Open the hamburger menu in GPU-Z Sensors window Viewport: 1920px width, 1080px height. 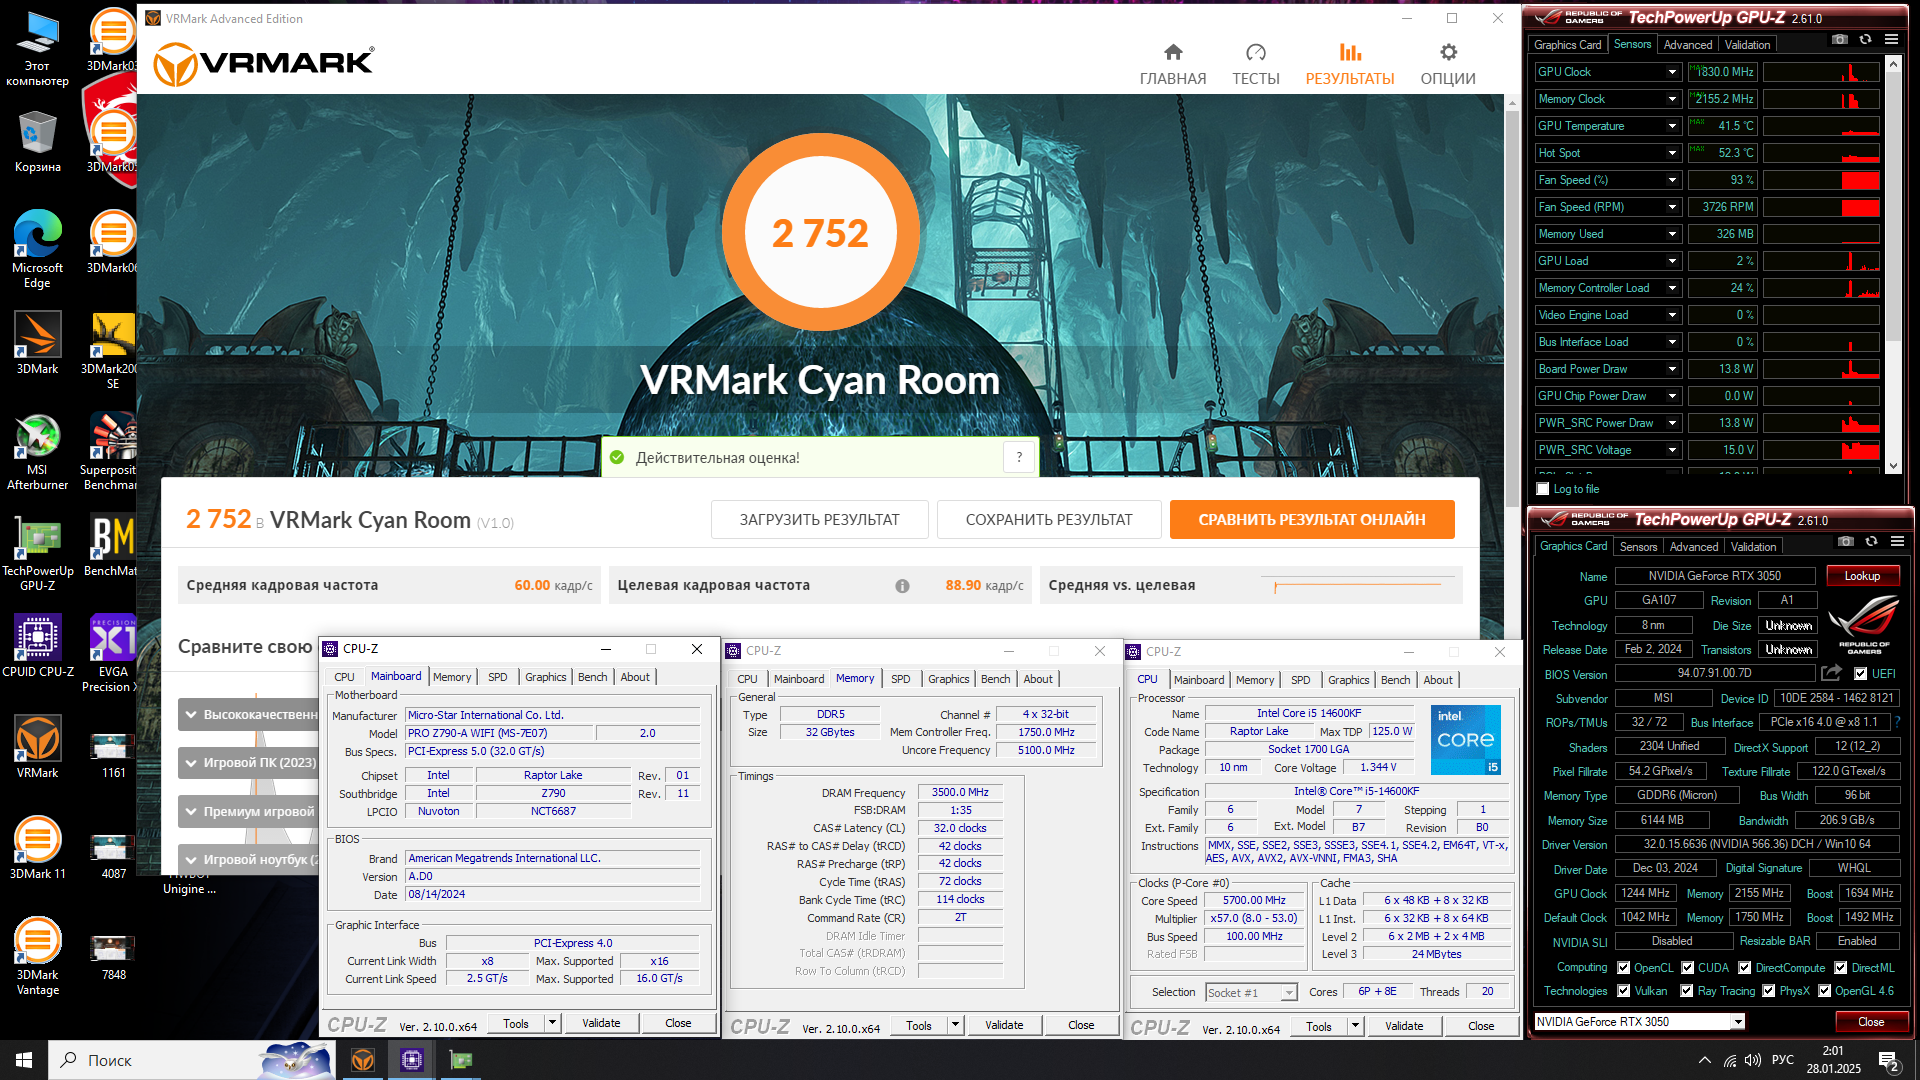pos(1891,39)
